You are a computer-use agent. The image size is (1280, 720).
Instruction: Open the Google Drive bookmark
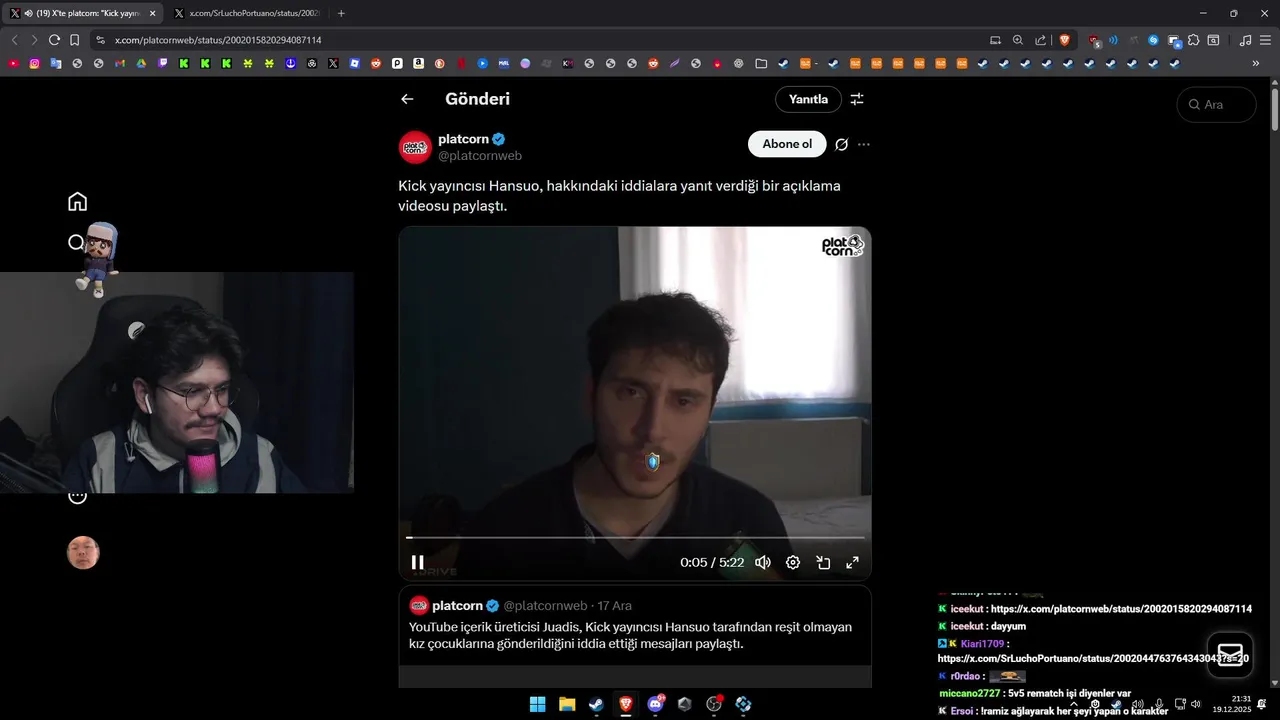[141, 63]
